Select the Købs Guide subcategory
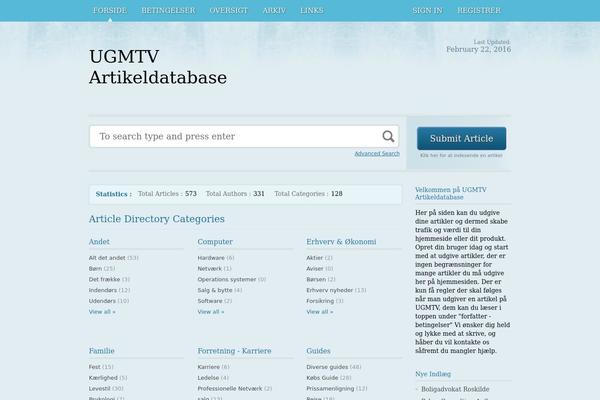 [322, 378]
